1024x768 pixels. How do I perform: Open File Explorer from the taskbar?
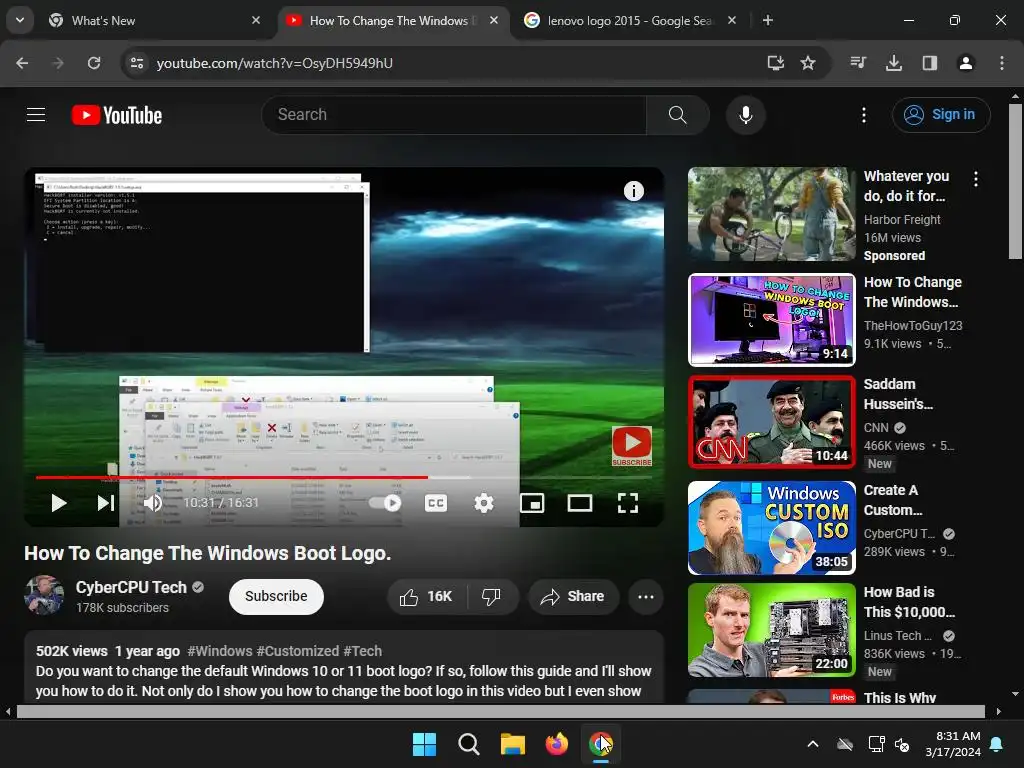tap(513, 744)
